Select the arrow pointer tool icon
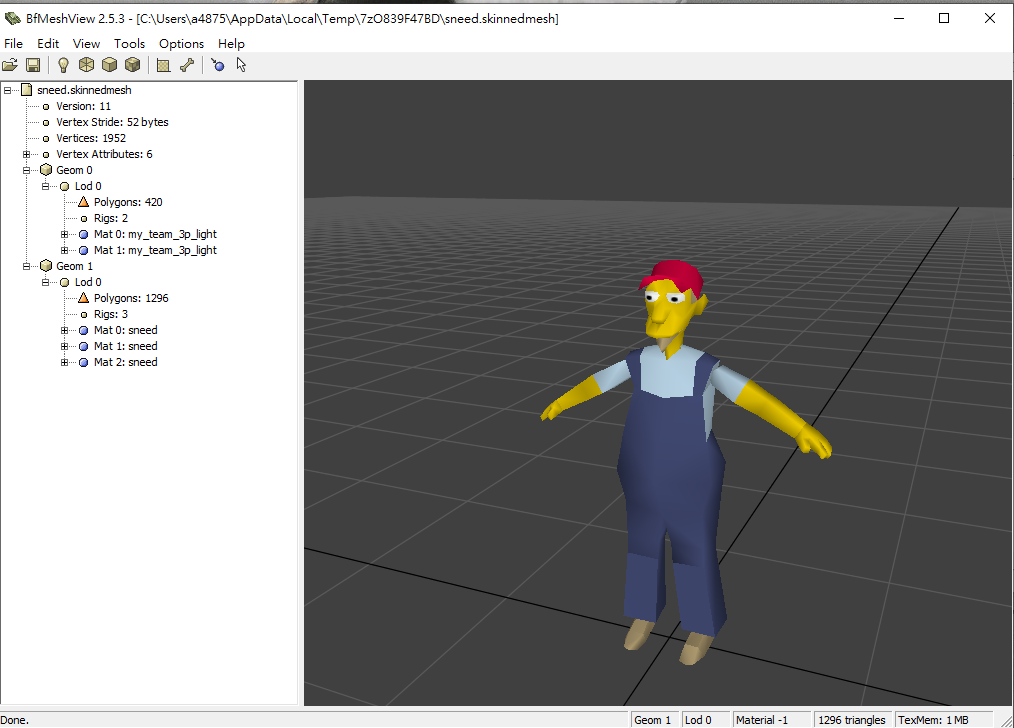Image resolution: width=1014 pixels, height=728 pixels. click(x=241, y=65)
